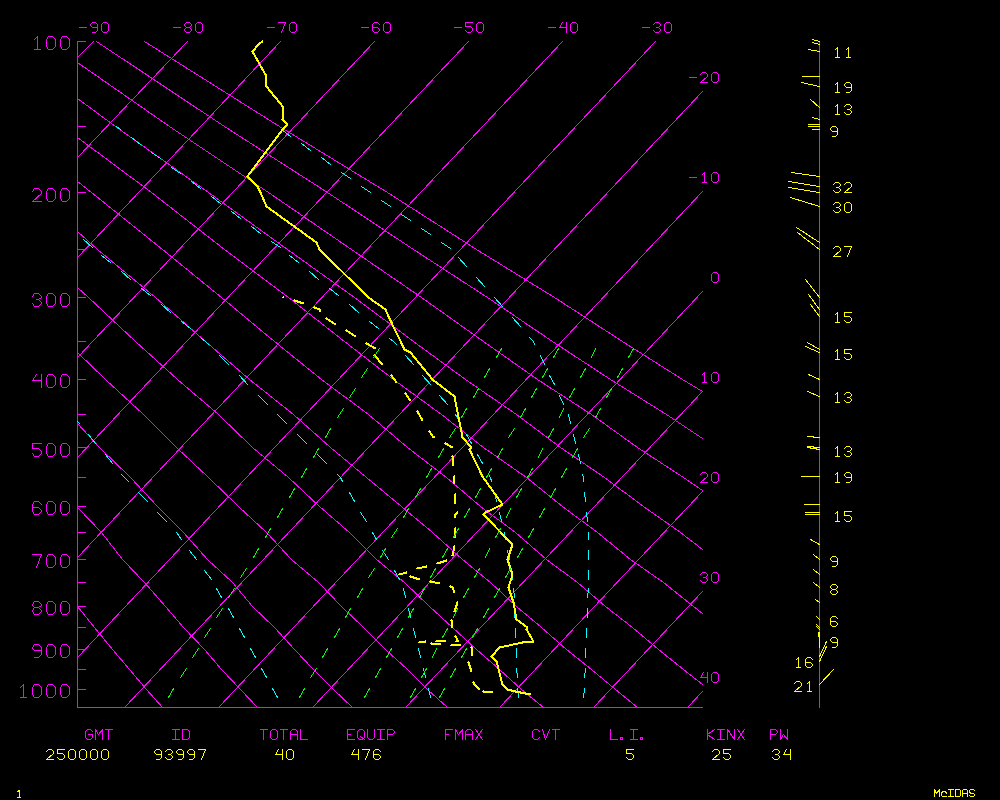
Task: Click the McIDAS label in bottom corner
Action: click(x=954, y=792)
